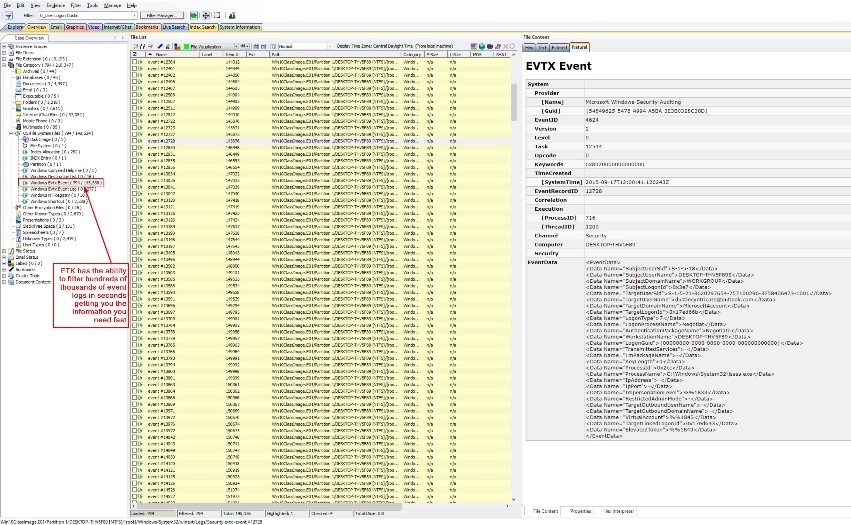851x525 pixels.
Task: Click the File List scroll-down arrow
Action: pos(514,499)
